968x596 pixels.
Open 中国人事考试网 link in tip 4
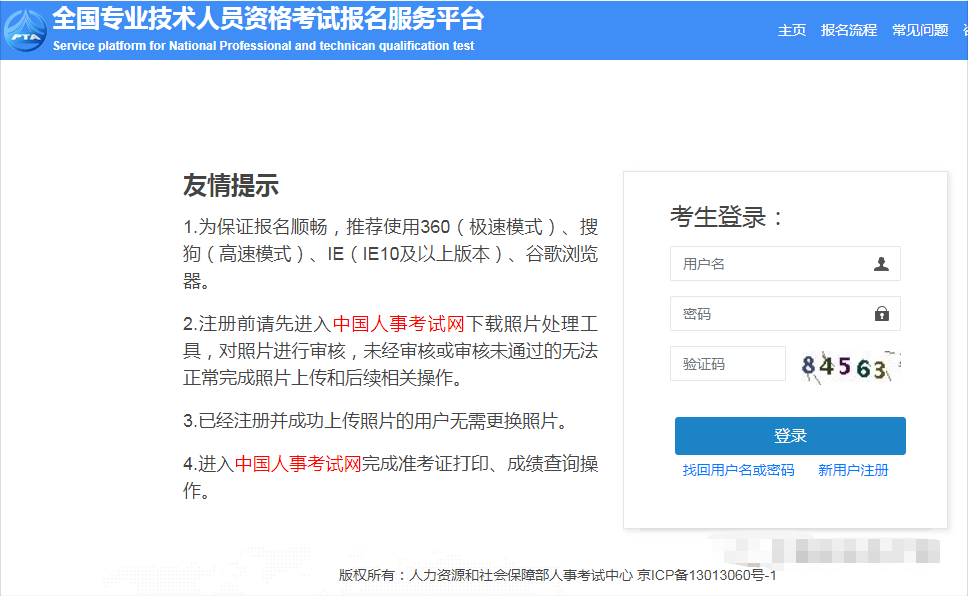(298, 463)
